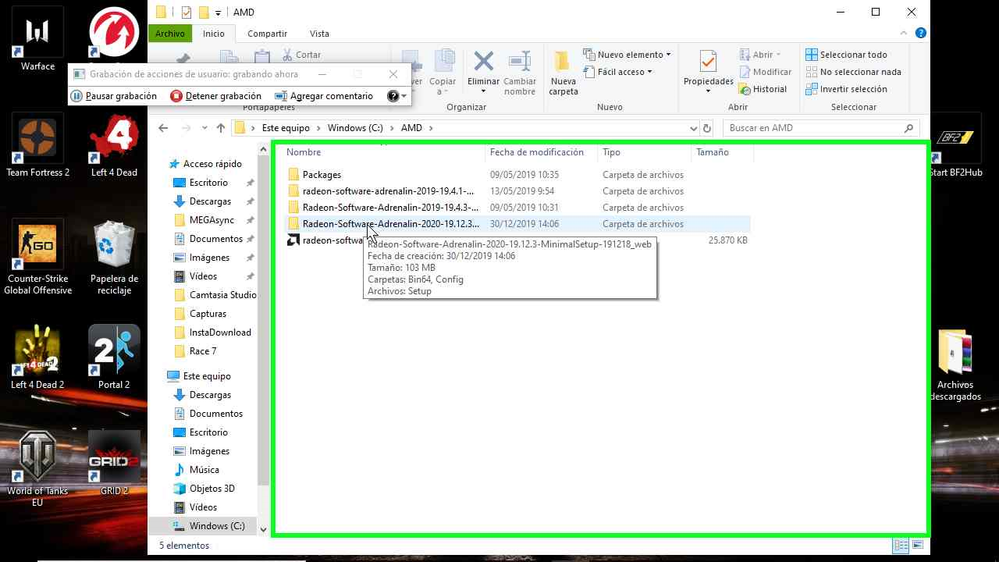Open the Warface desktop shortcut

pyautogui.click(x=38, y=40)
